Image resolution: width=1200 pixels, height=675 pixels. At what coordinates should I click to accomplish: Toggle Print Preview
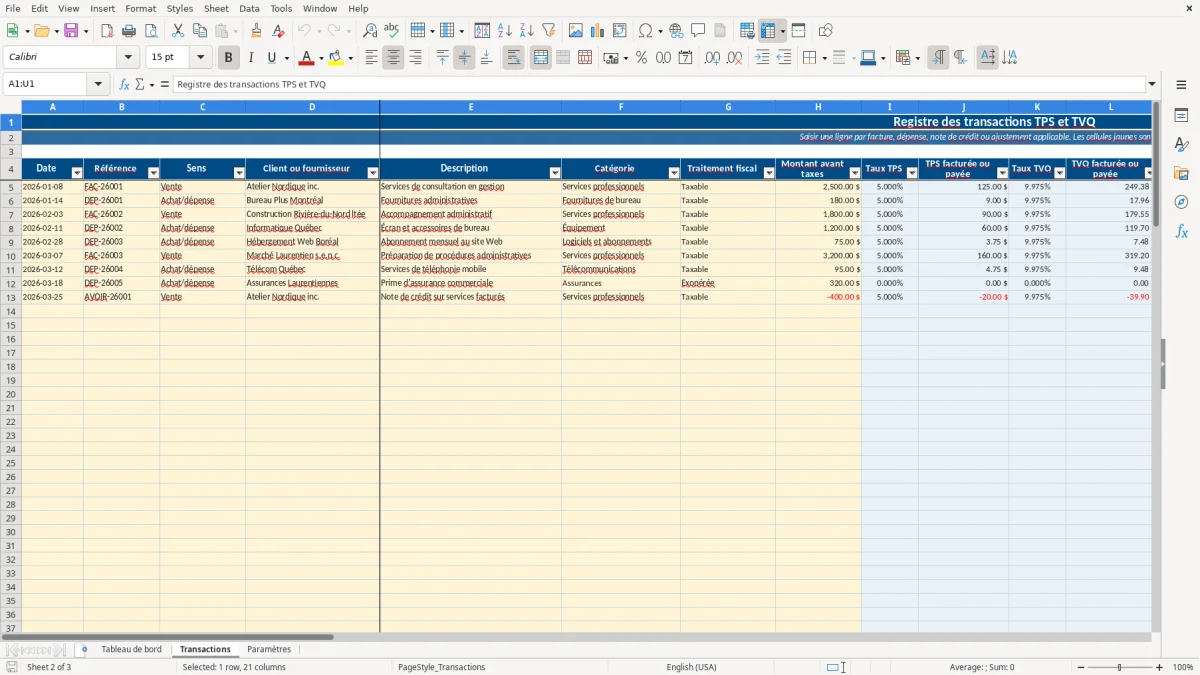coord(151,31)
